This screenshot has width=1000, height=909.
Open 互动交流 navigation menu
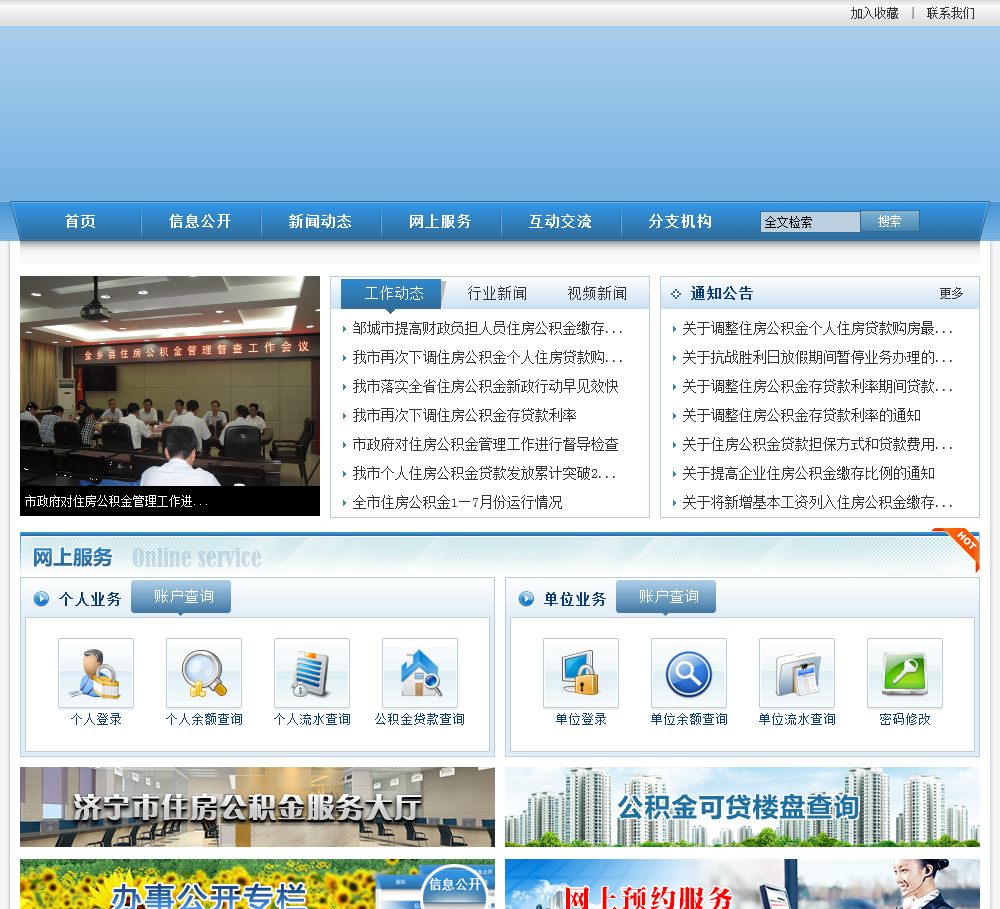click(x=560, y=221)
